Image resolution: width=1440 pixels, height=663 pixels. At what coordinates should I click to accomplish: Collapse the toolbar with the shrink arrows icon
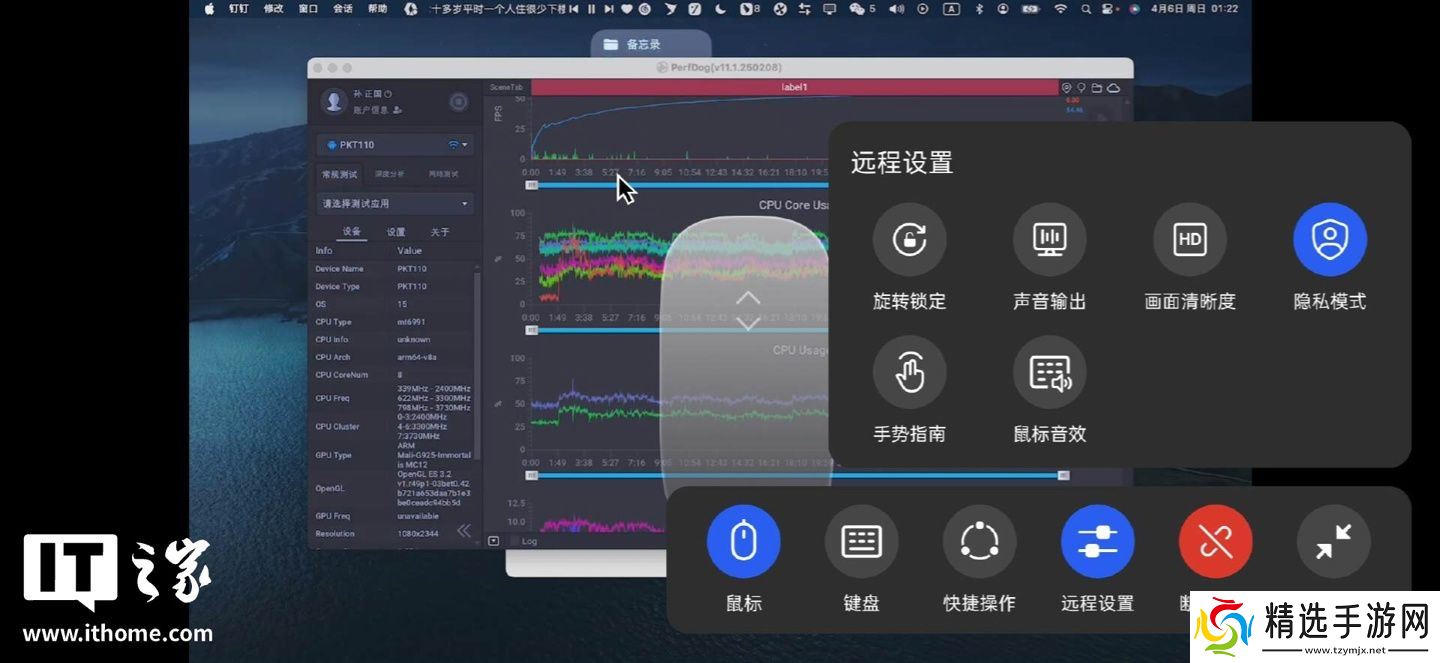click(x=1333, y=542)
